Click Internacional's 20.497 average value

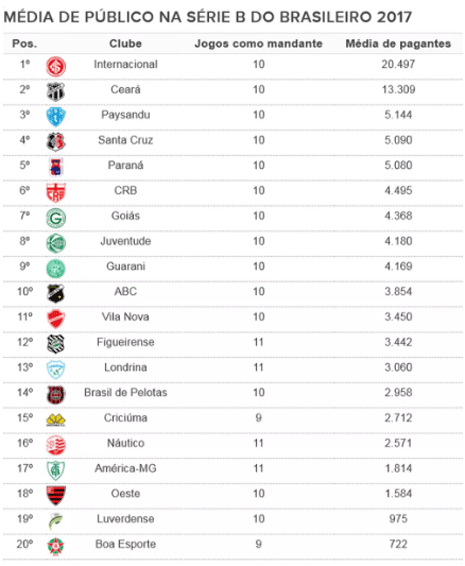click(398, 64)
